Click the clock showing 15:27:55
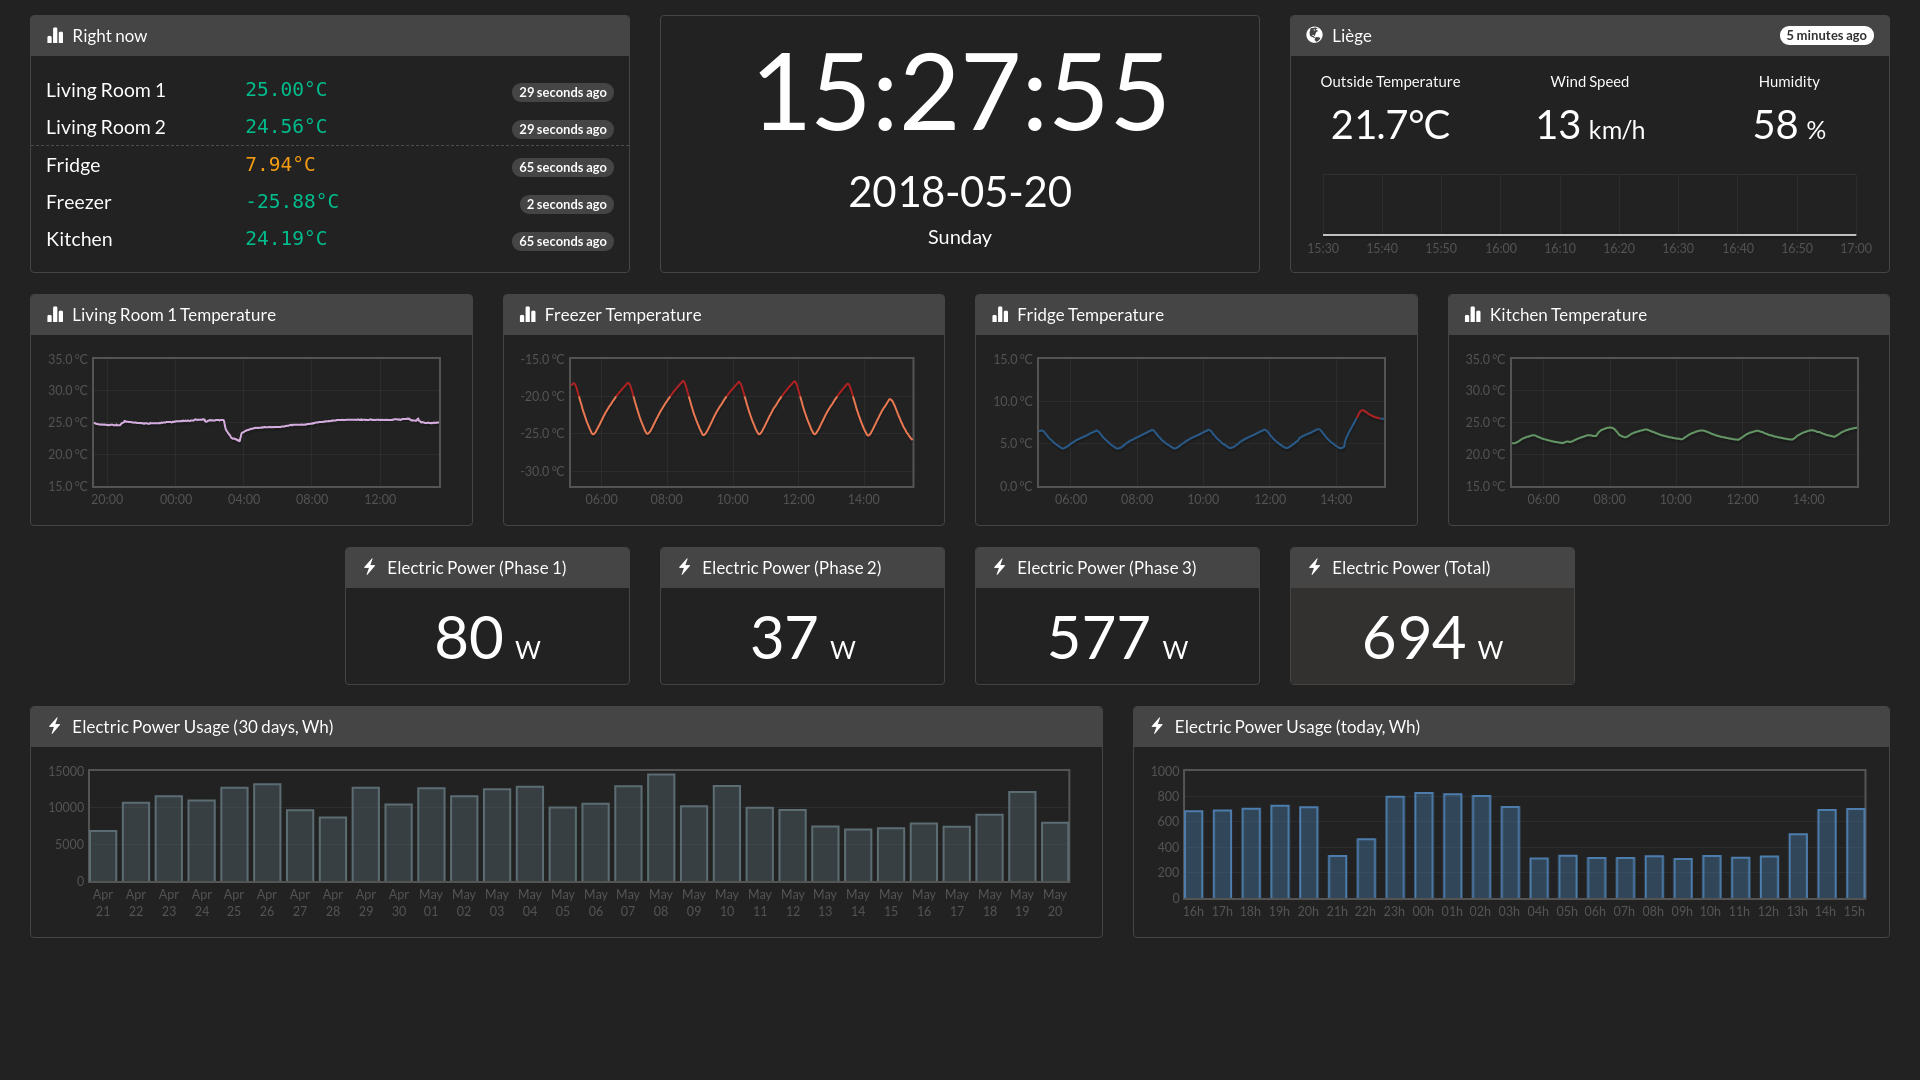This screenshot has width=1920, height=1080. [x=959, y=95]
